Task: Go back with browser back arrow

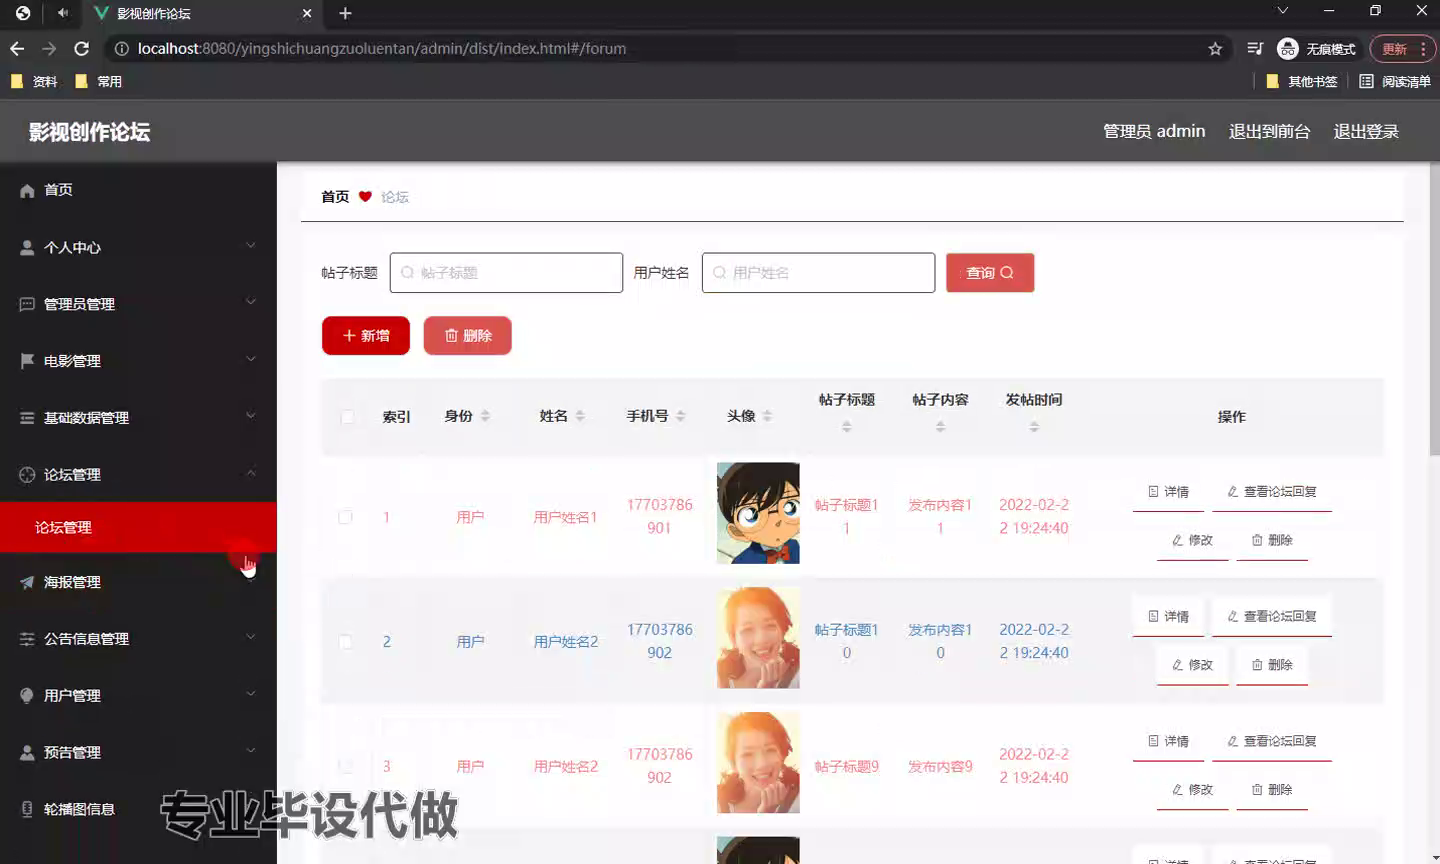Action: coord(17,49)
